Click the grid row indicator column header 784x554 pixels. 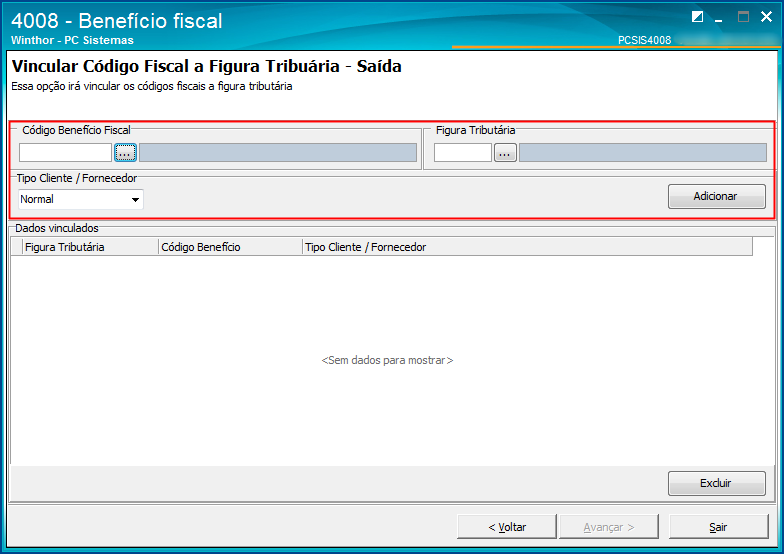coord(16,247)
